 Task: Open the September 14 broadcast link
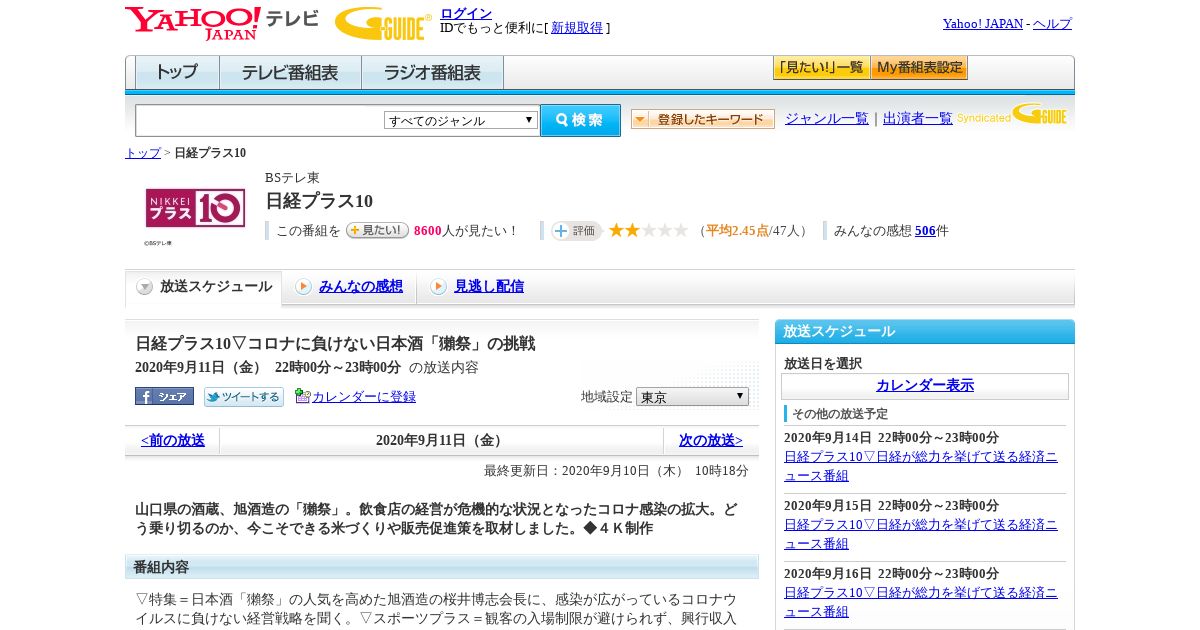(x=920, y=466)
